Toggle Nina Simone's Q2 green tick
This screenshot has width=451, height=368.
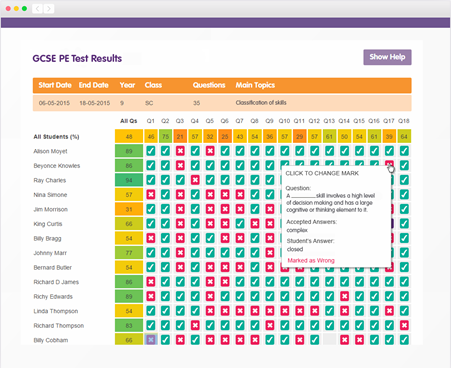[x=165, y=194]
